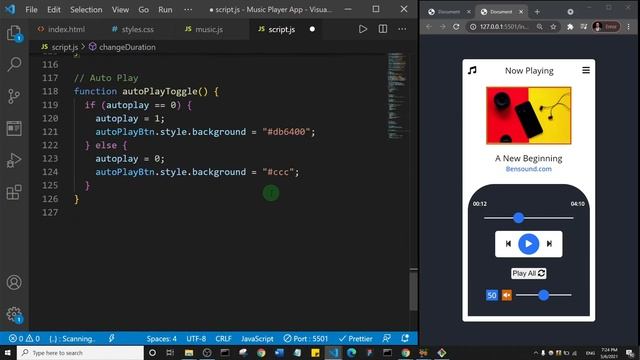
Task: Open the Extensions view
Action: [14, 192]
